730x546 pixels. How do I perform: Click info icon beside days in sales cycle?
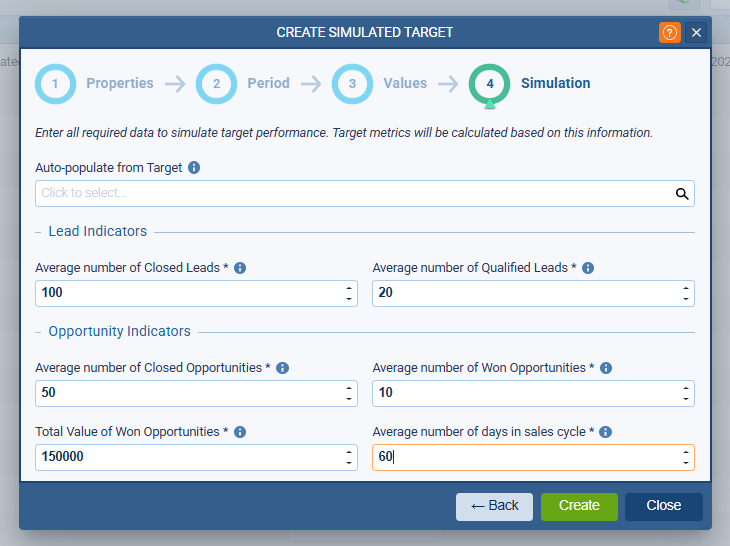[x=605, y=432]
